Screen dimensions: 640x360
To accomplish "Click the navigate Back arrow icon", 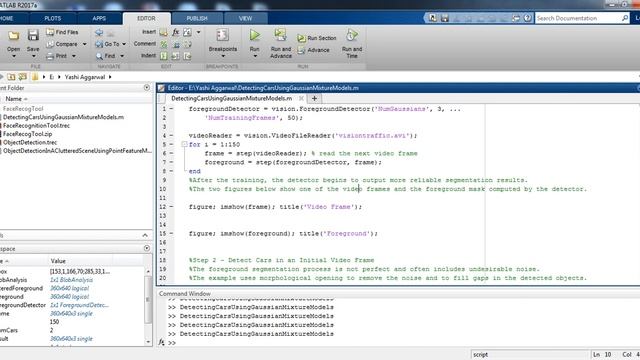I will 99,32.
